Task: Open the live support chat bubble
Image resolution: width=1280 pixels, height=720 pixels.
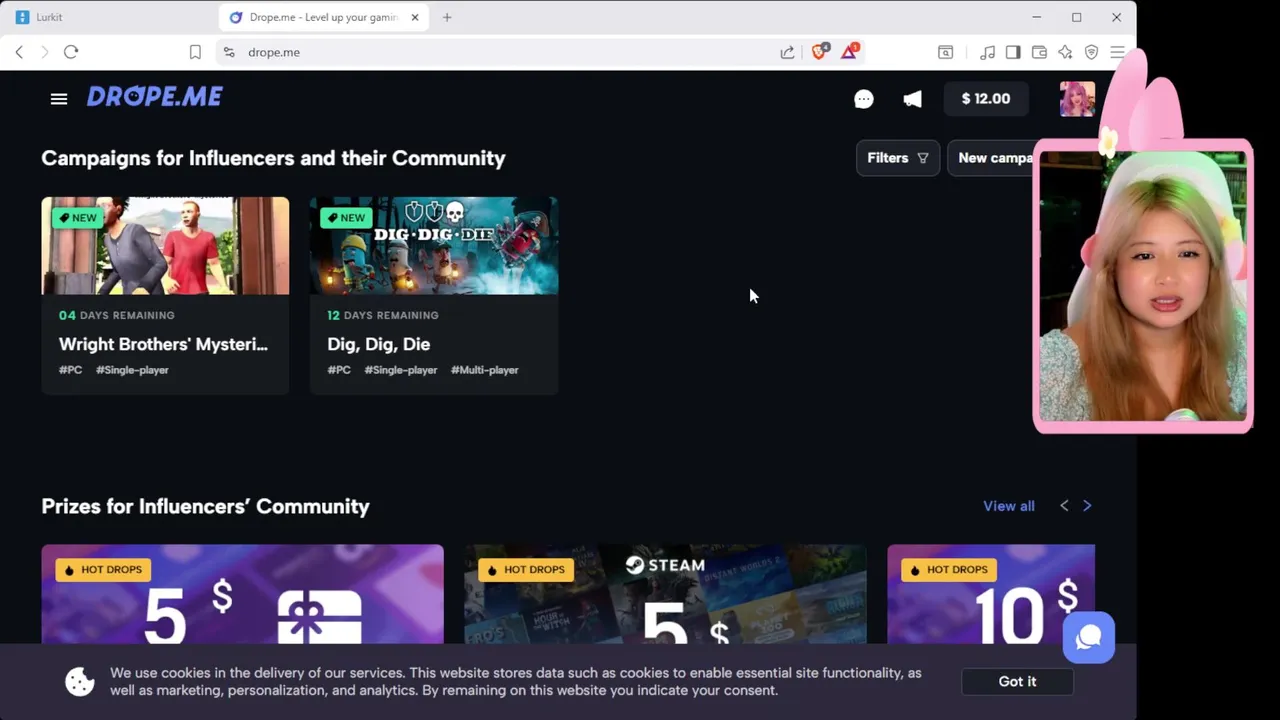Action: click(1089, 637)
